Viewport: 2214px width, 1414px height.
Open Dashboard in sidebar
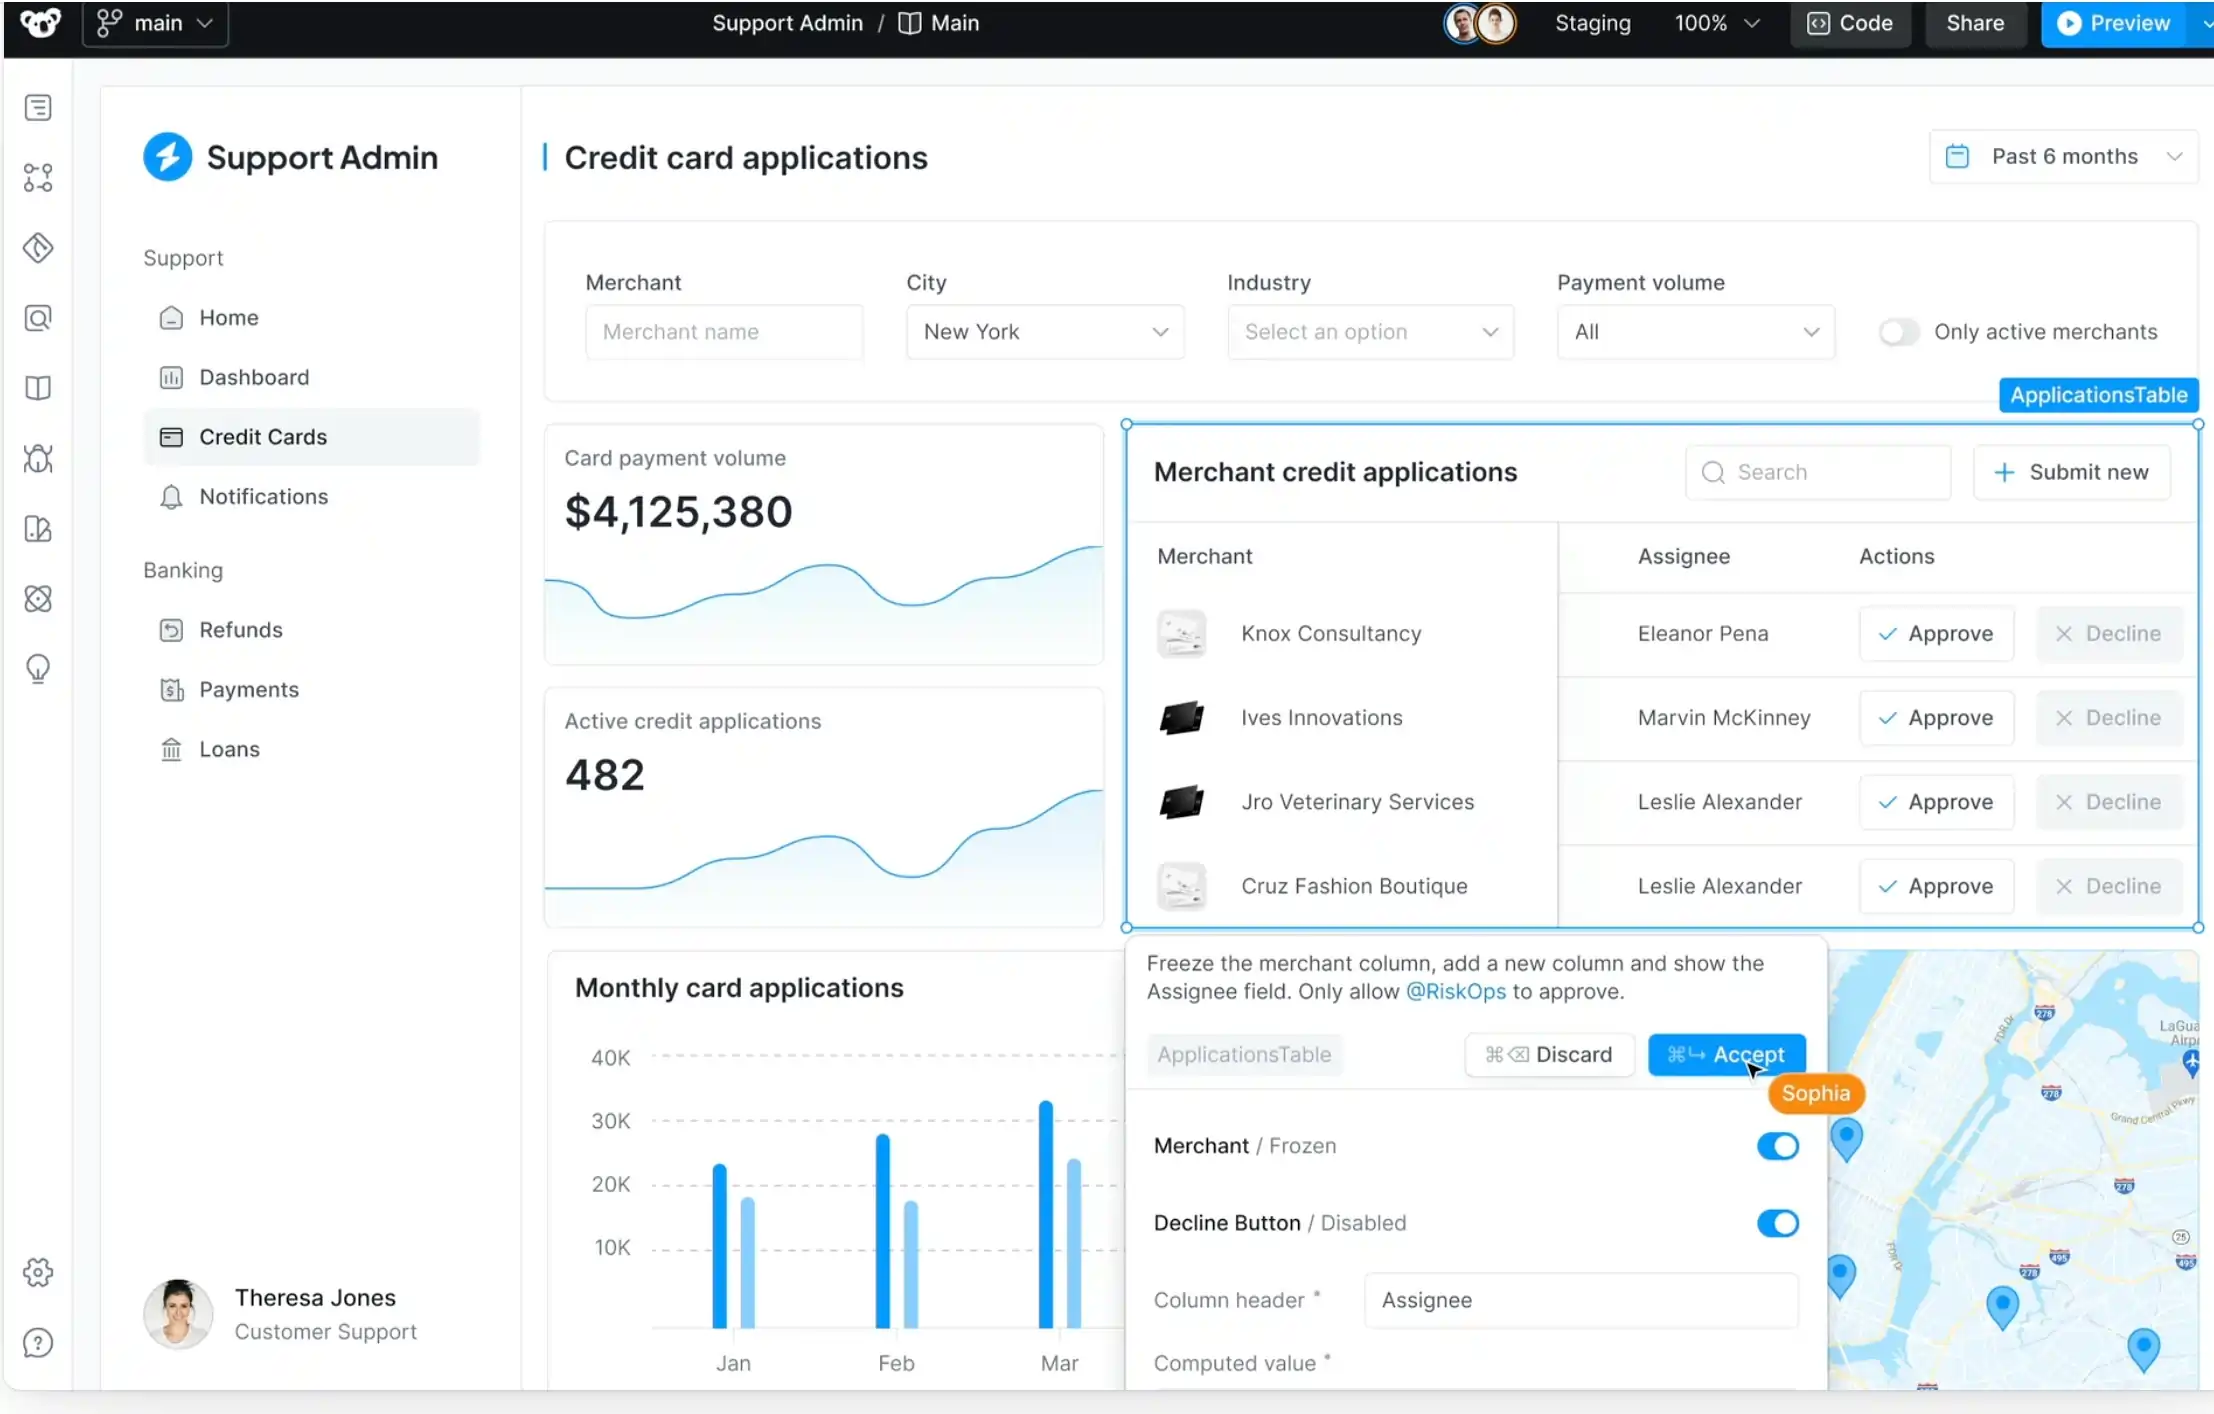(x=311, y=377)
